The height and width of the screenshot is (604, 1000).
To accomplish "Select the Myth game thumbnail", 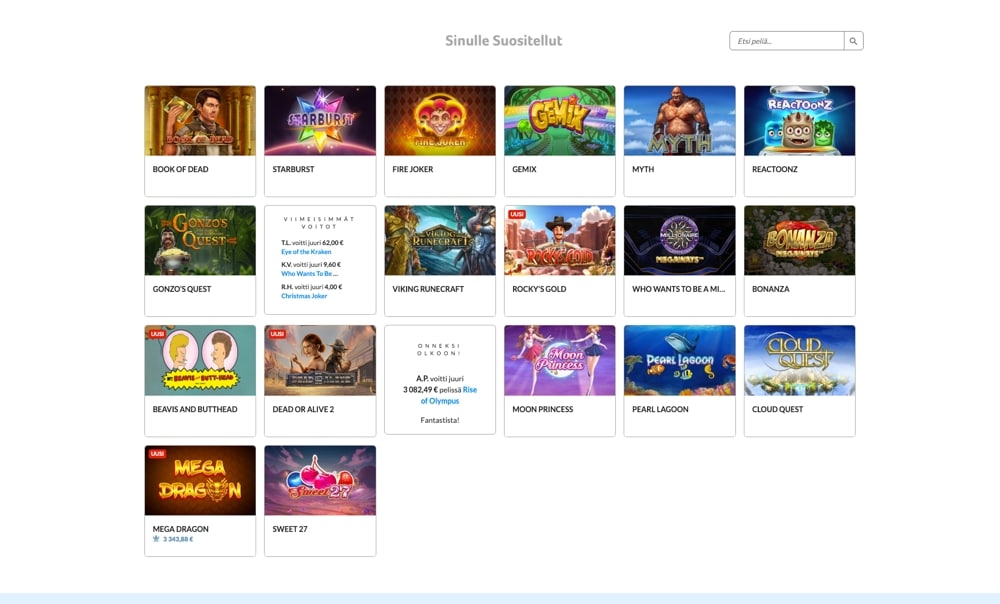I will [x=680, y=121].
